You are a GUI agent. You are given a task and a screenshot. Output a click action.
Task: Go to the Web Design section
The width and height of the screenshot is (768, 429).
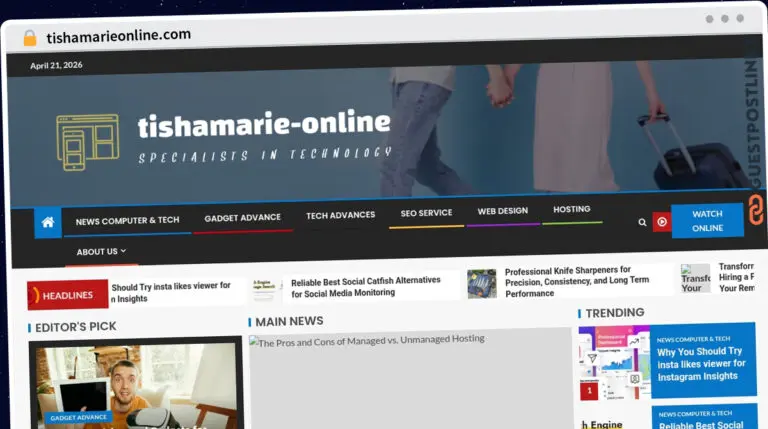(503, 211)
